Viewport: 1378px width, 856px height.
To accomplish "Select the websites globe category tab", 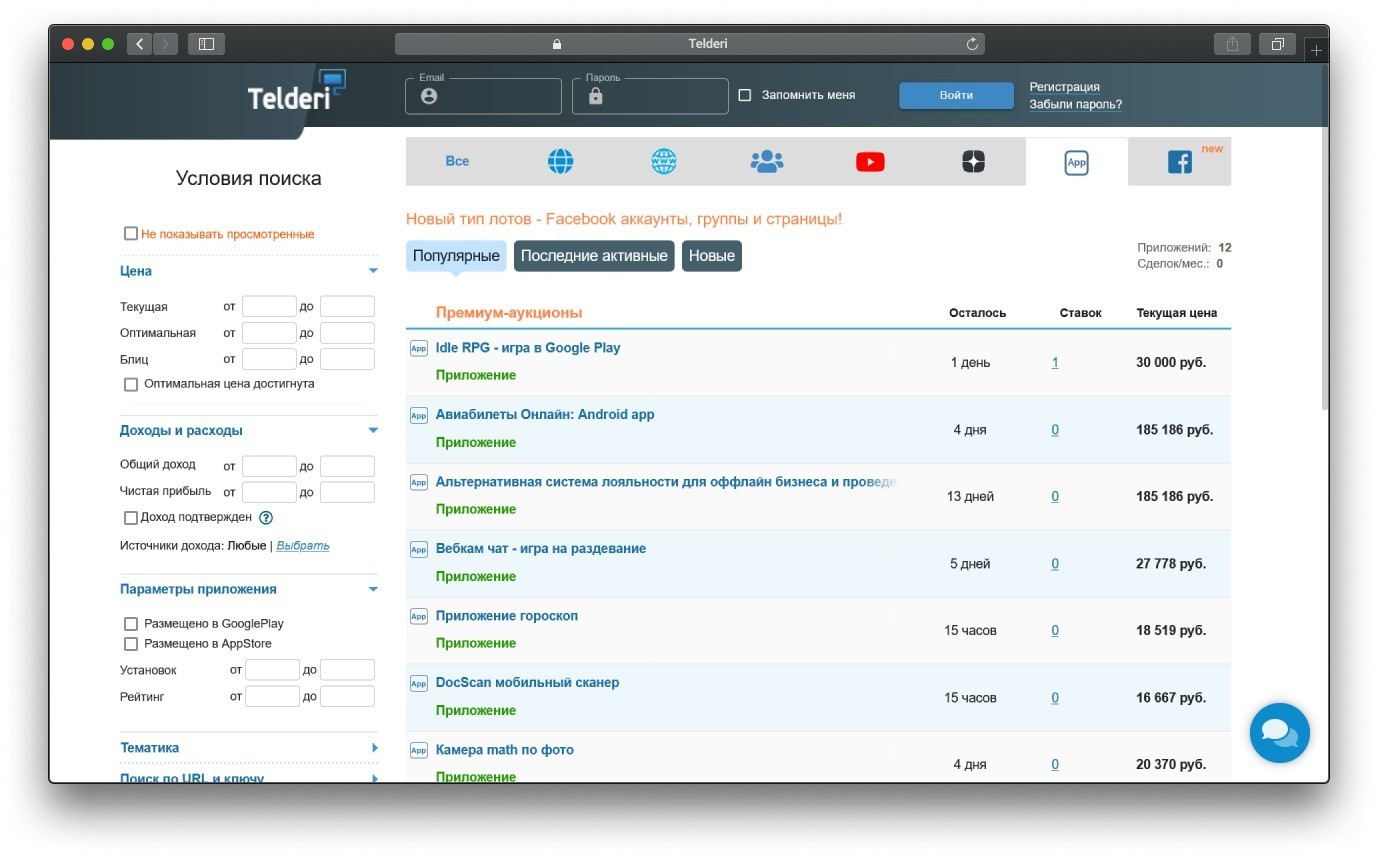I will (561, 161).
